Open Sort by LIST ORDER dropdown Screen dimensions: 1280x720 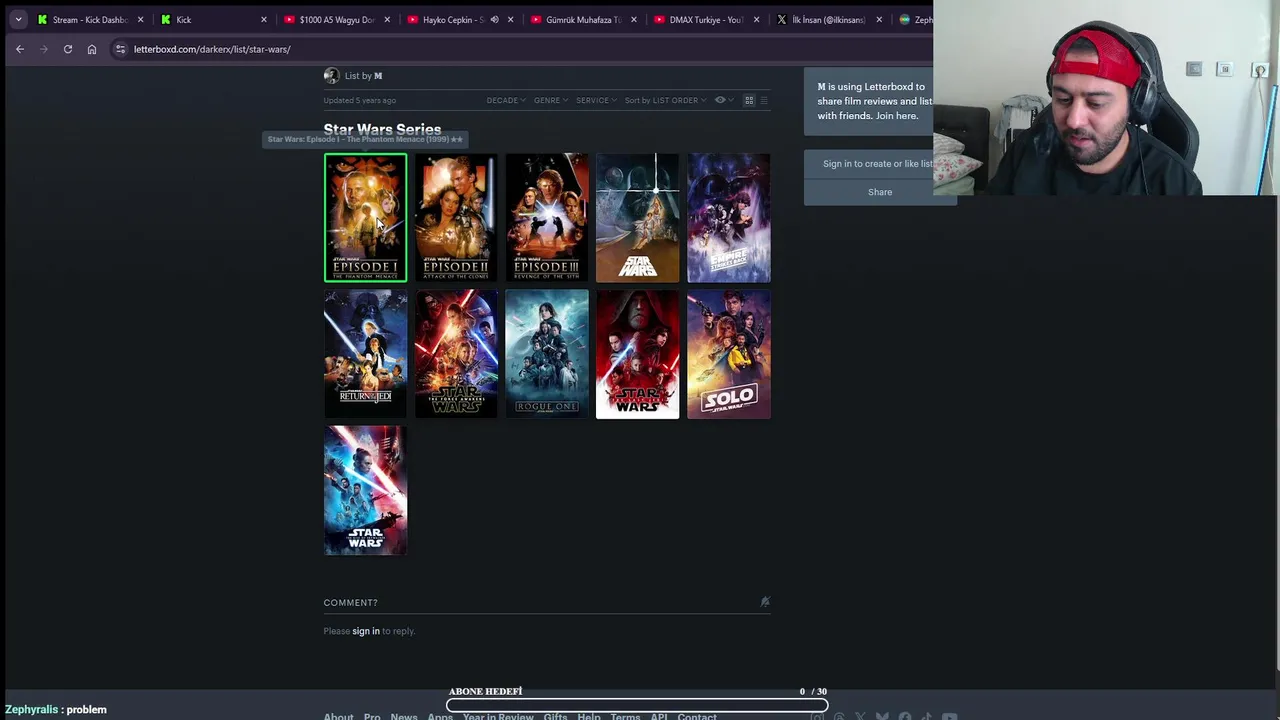(665, 100)
